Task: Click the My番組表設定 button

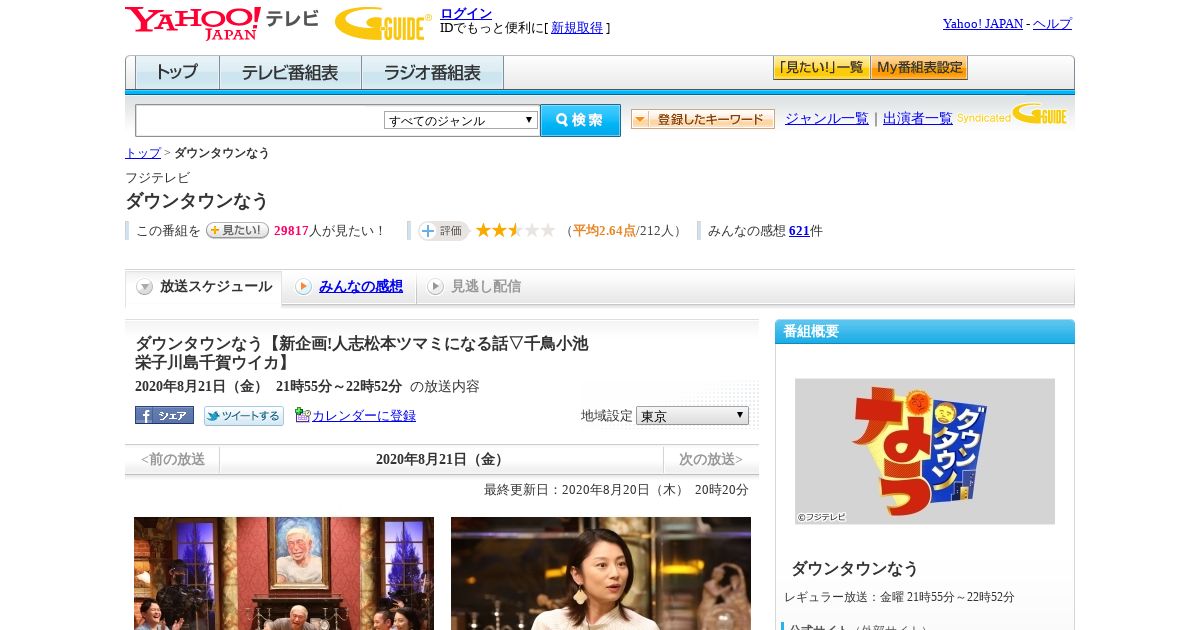Action: pyautogui.click(x=919, y=68)
